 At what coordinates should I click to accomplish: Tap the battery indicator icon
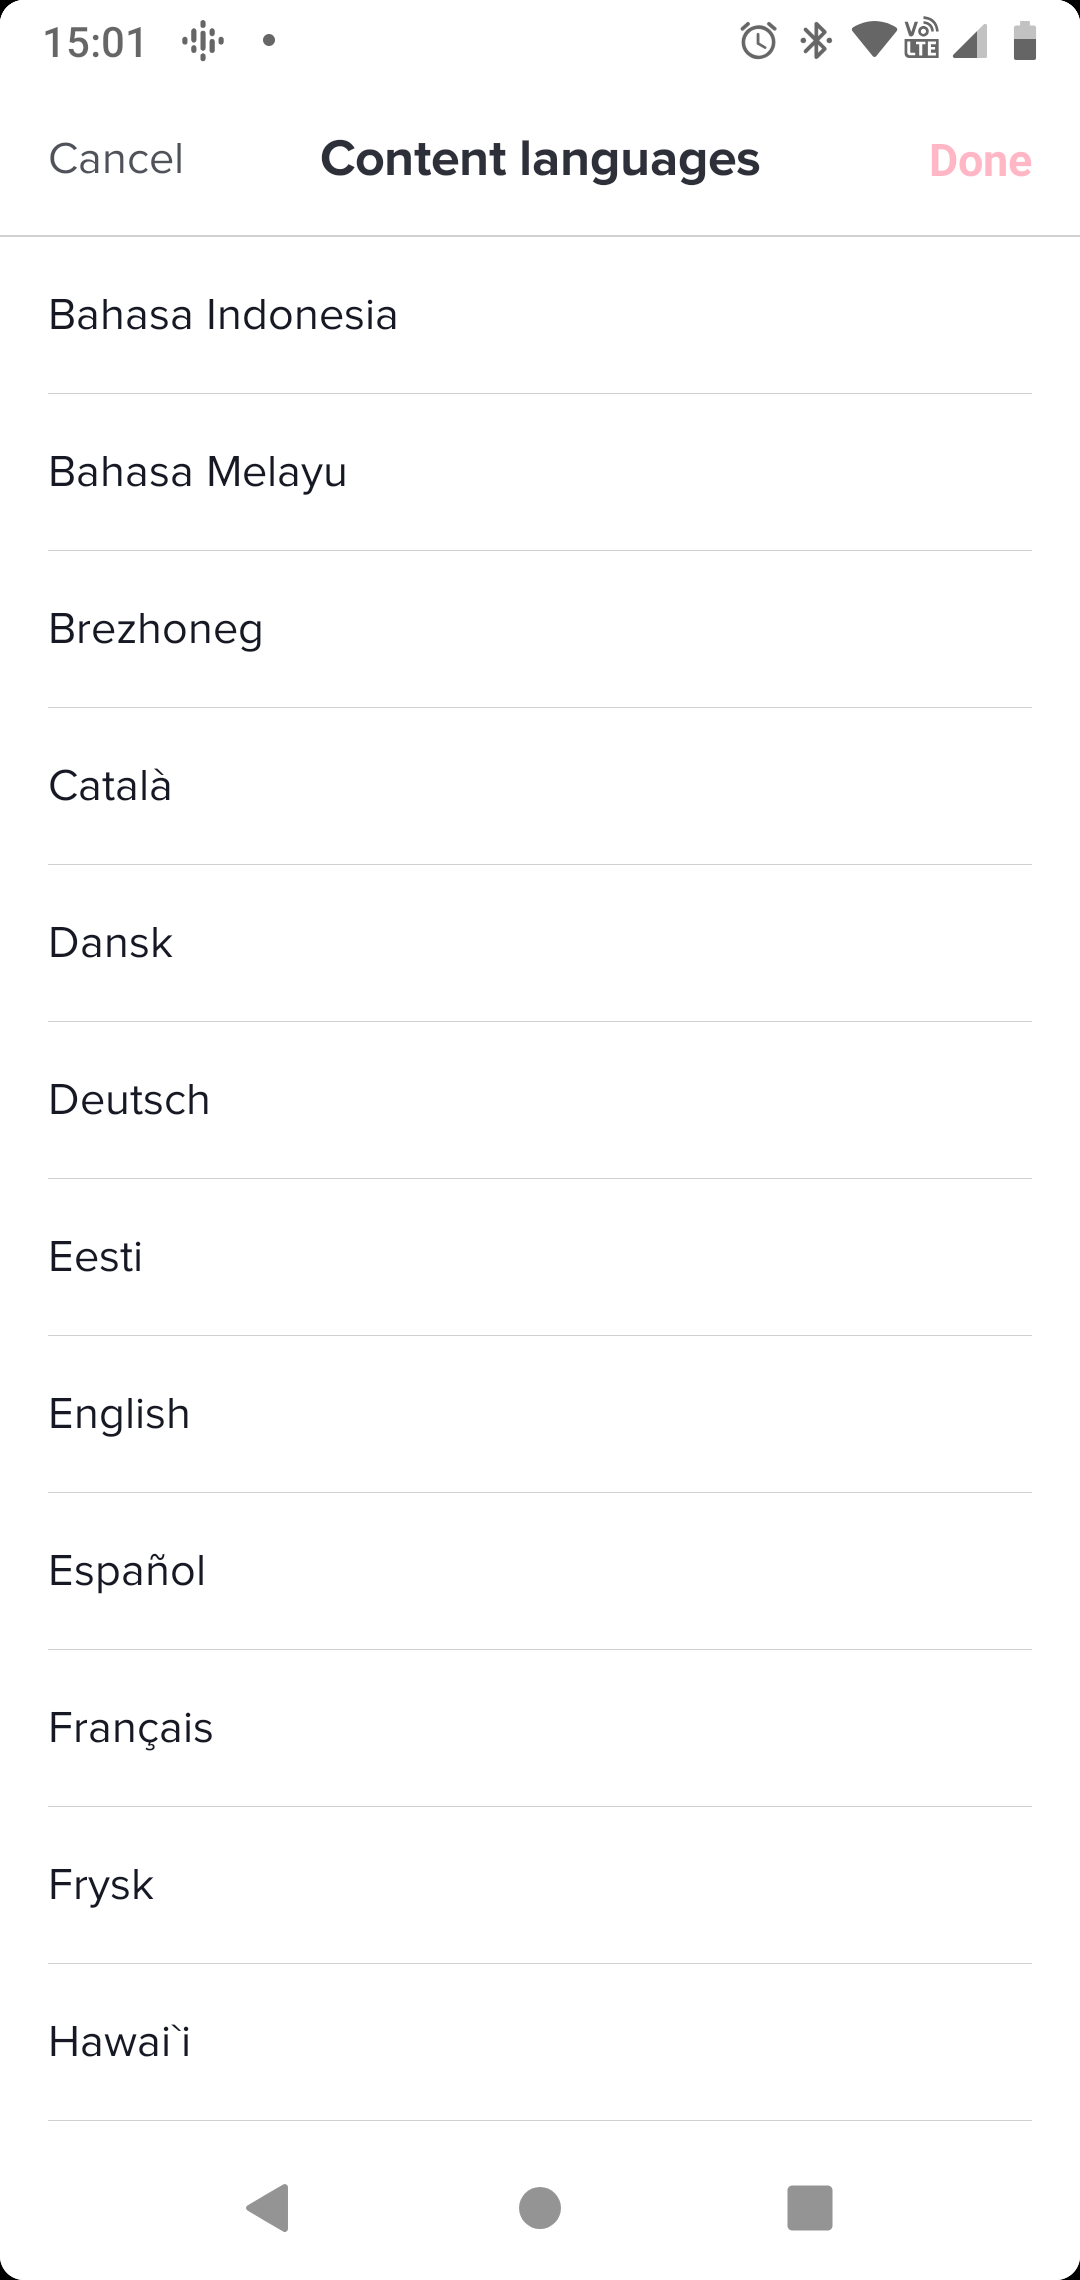point(1024,41)
